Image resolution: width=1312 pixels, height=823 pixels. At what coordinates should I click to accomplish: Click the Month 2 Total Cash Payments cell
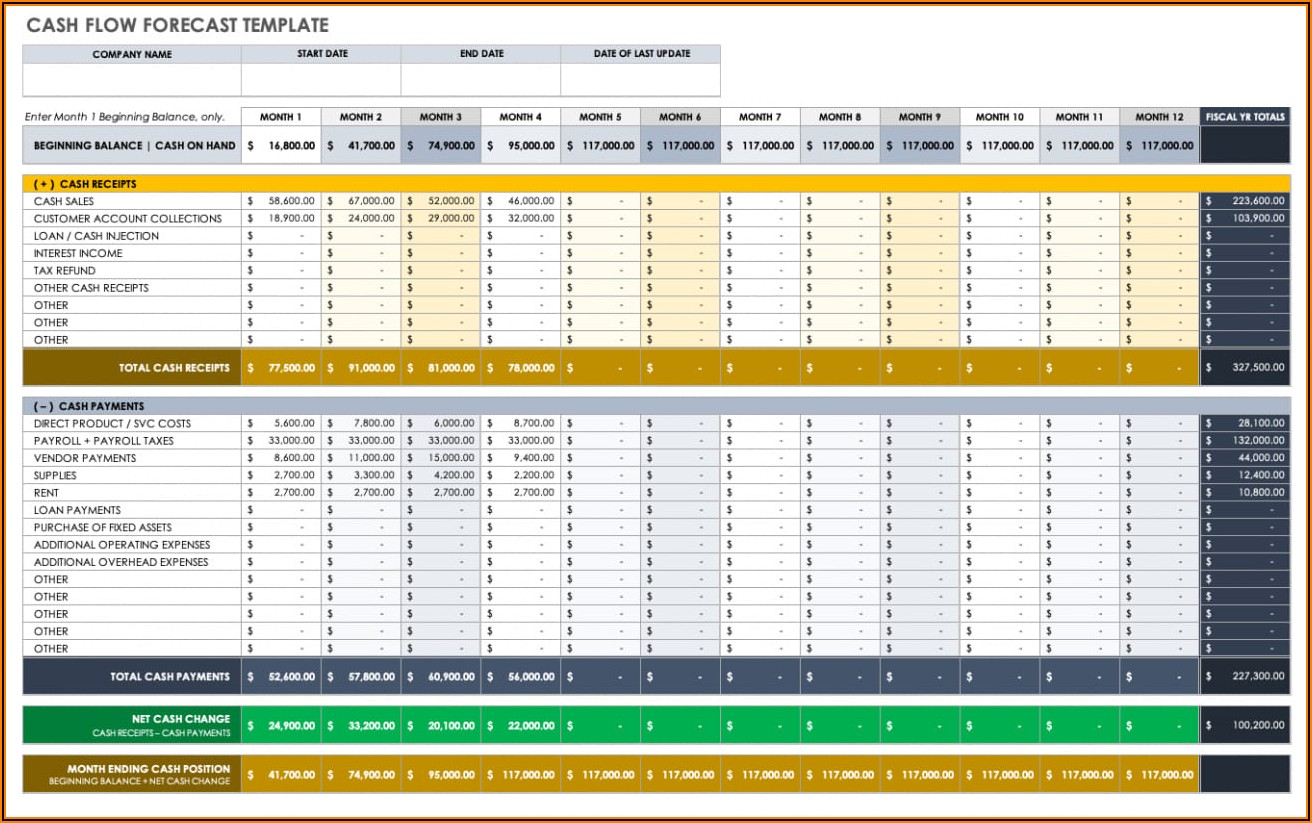pos(361,677)
